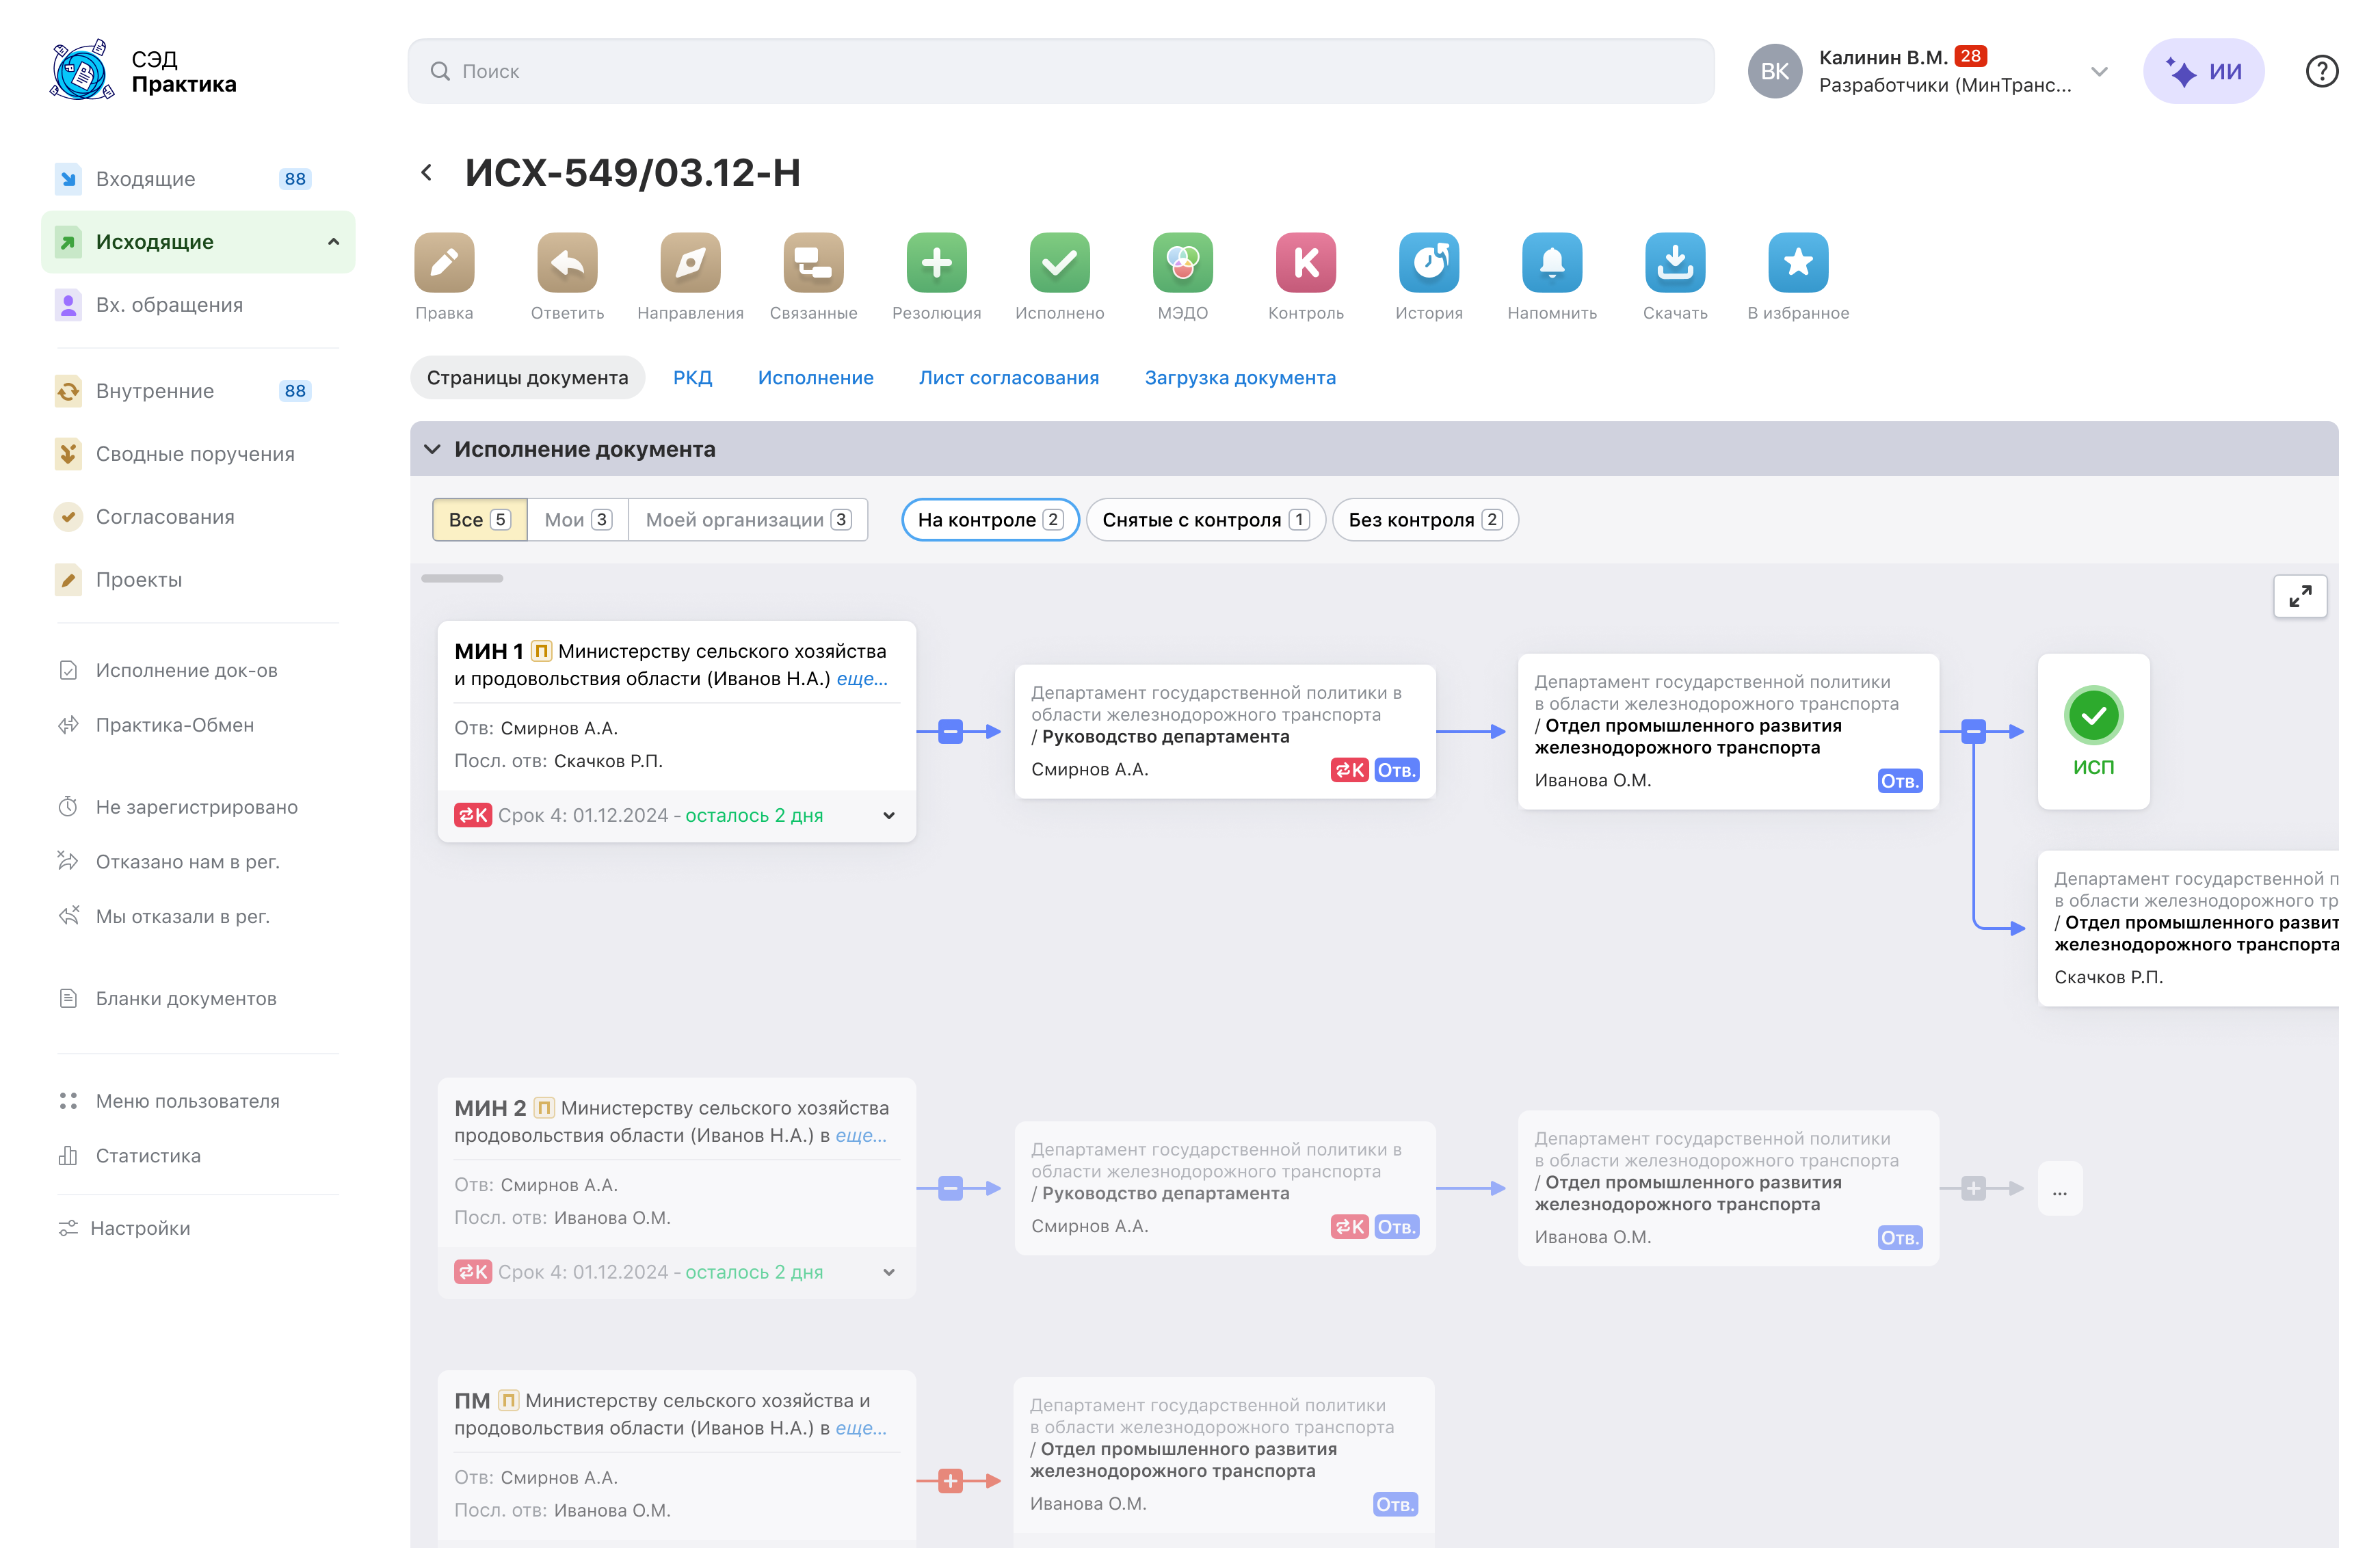Select the Без контроля filter chip
Screen dimensions: 2380x1548
coord(1424,520)
